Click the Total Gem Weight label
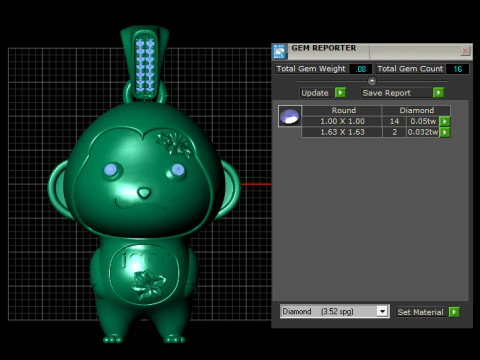 311,69
